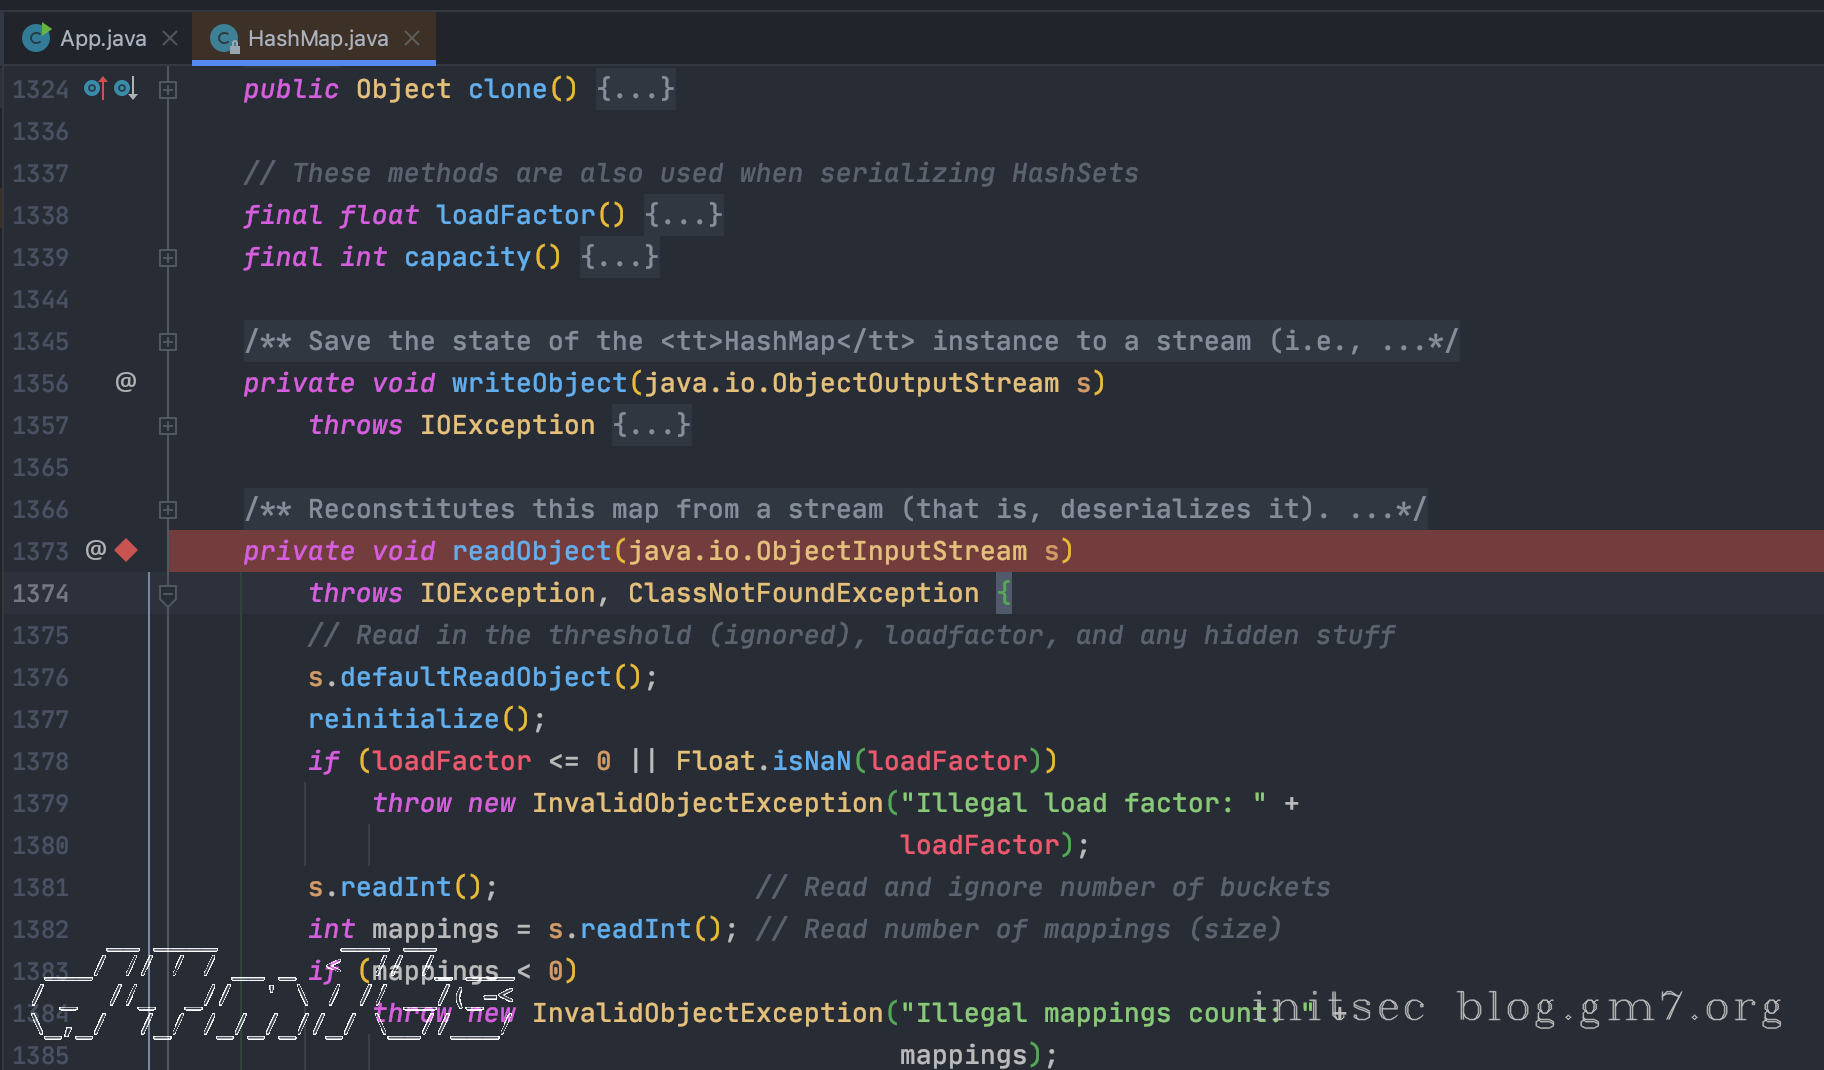Click the @ gutter icon beside readObject
The height and width of the screenshot is (1070, 1824).
[96, 550]
